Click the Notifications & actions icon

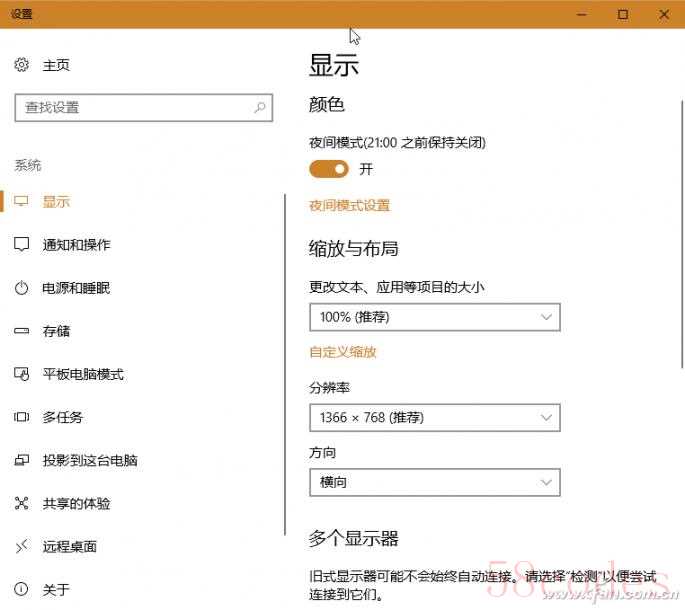(22, 245)
